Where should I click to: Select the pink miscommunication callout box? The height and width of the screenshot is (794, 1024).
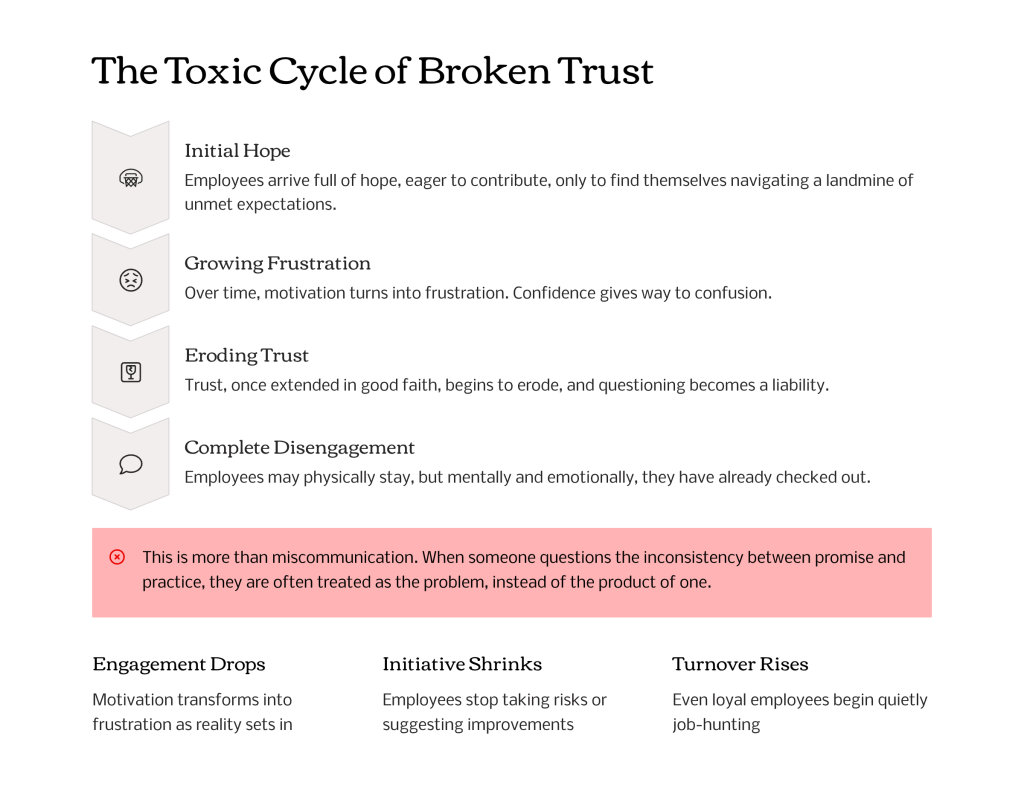(512, 573)
